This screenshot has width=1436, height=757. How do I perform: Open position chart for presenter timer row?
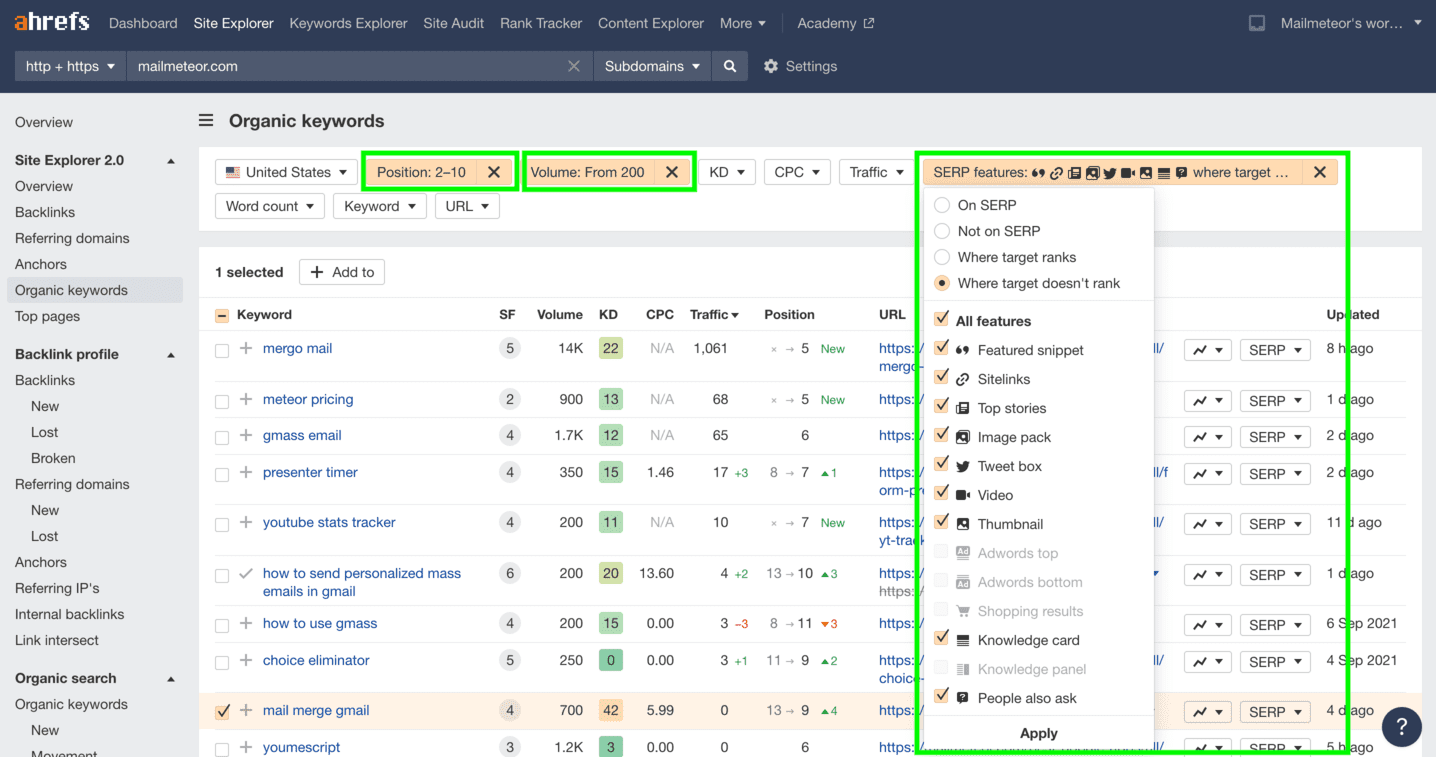coord(1207,474)
